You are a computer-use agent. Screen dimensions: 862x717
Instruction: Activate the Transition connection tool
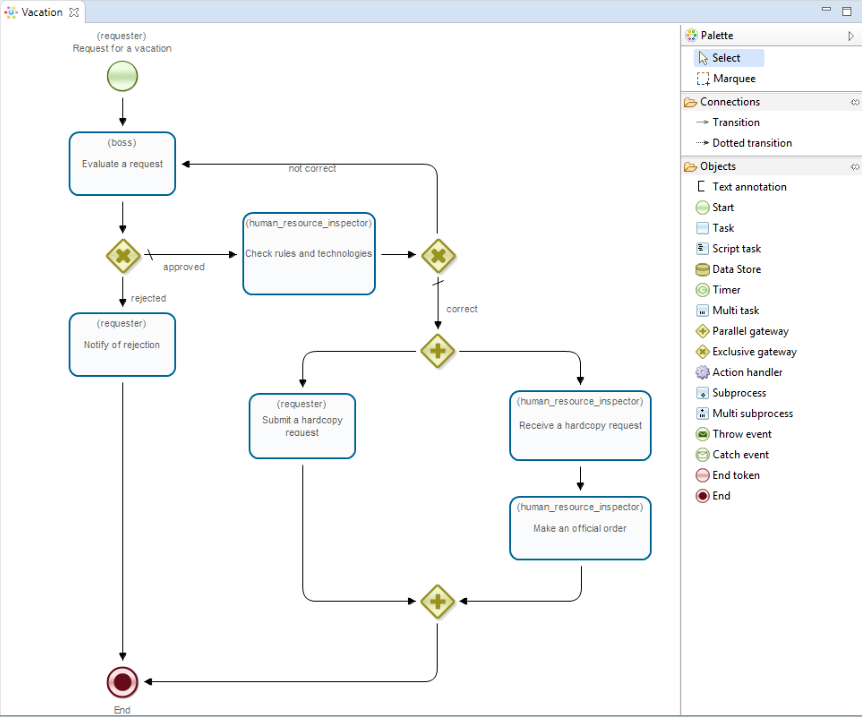735,122
